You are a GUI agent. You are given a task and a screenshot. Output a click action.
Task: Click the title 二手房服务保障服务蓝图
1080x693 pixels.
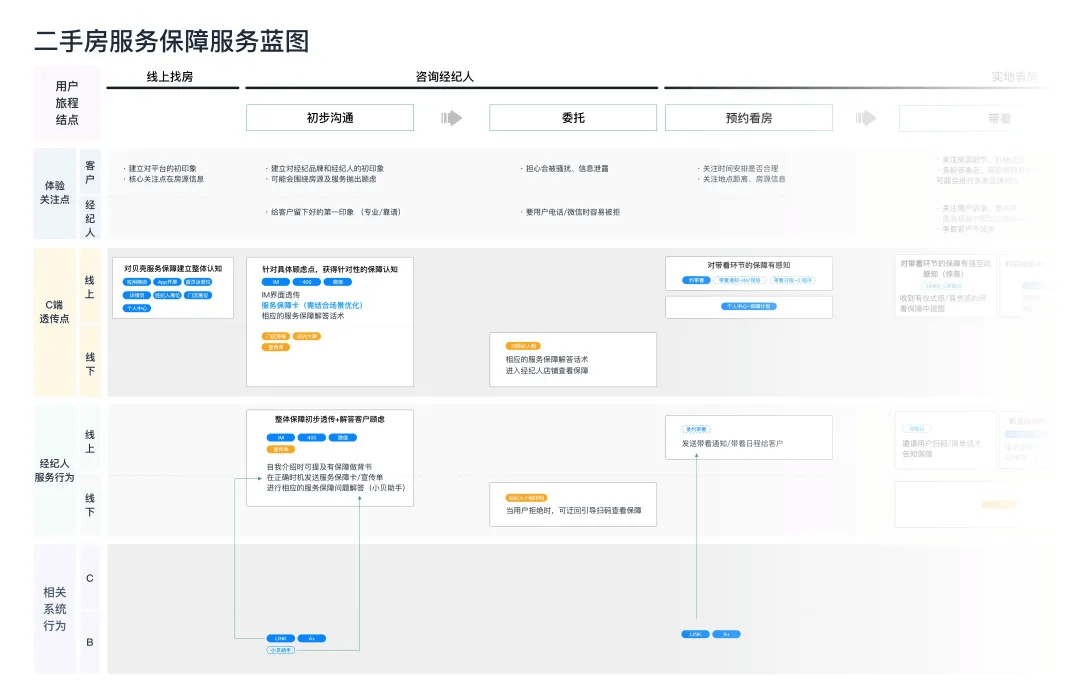pos(172,41)
